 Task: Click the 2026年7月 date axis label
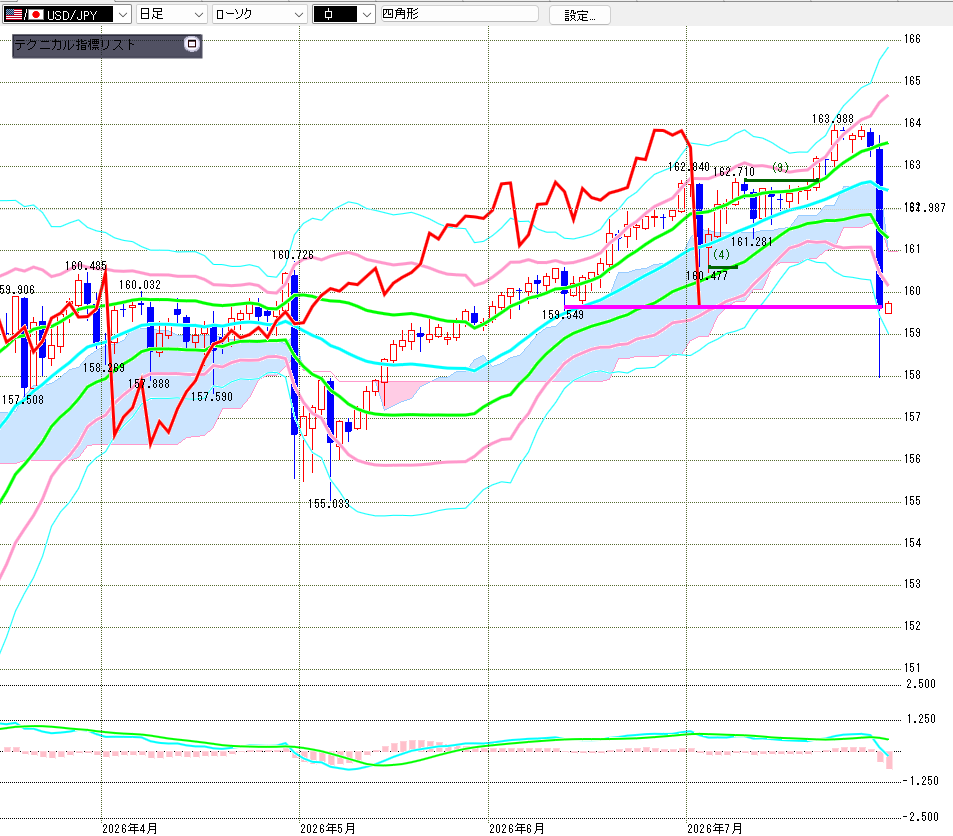coord(715,828)
